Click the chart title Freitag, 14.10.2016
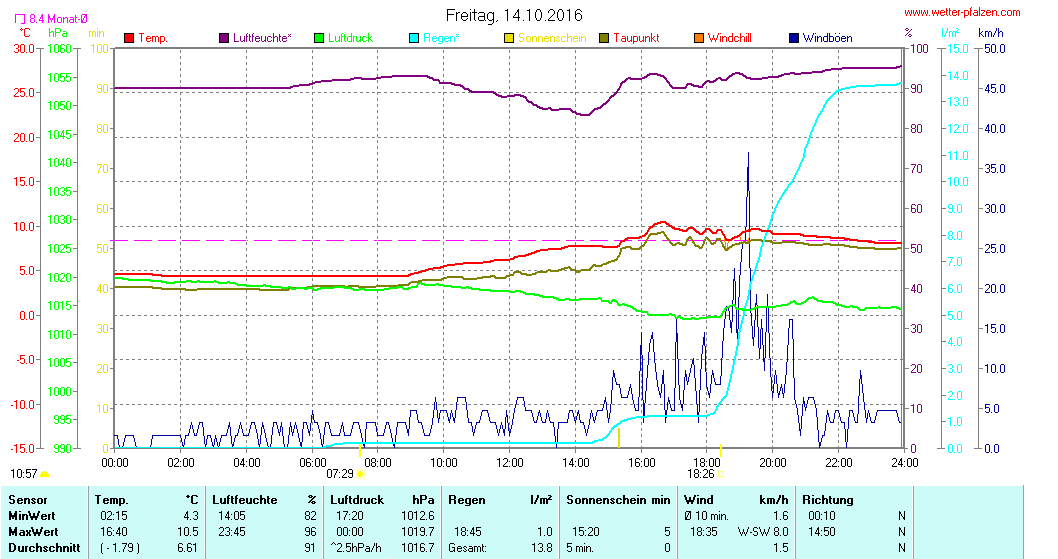This screenshot has height=559, width=1058. pos(514,15)
